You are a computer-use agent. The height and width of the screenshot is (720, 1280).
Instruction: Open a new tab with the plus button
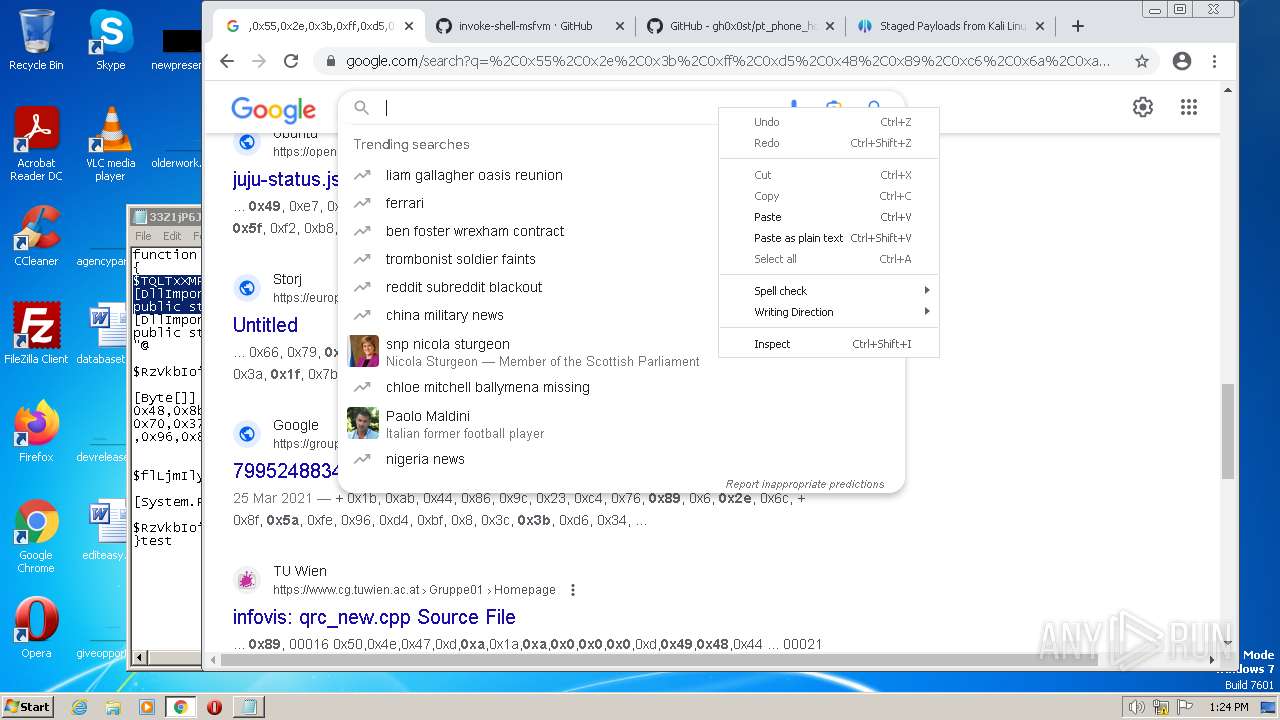pyautogui.click(x=1078, y=26)
